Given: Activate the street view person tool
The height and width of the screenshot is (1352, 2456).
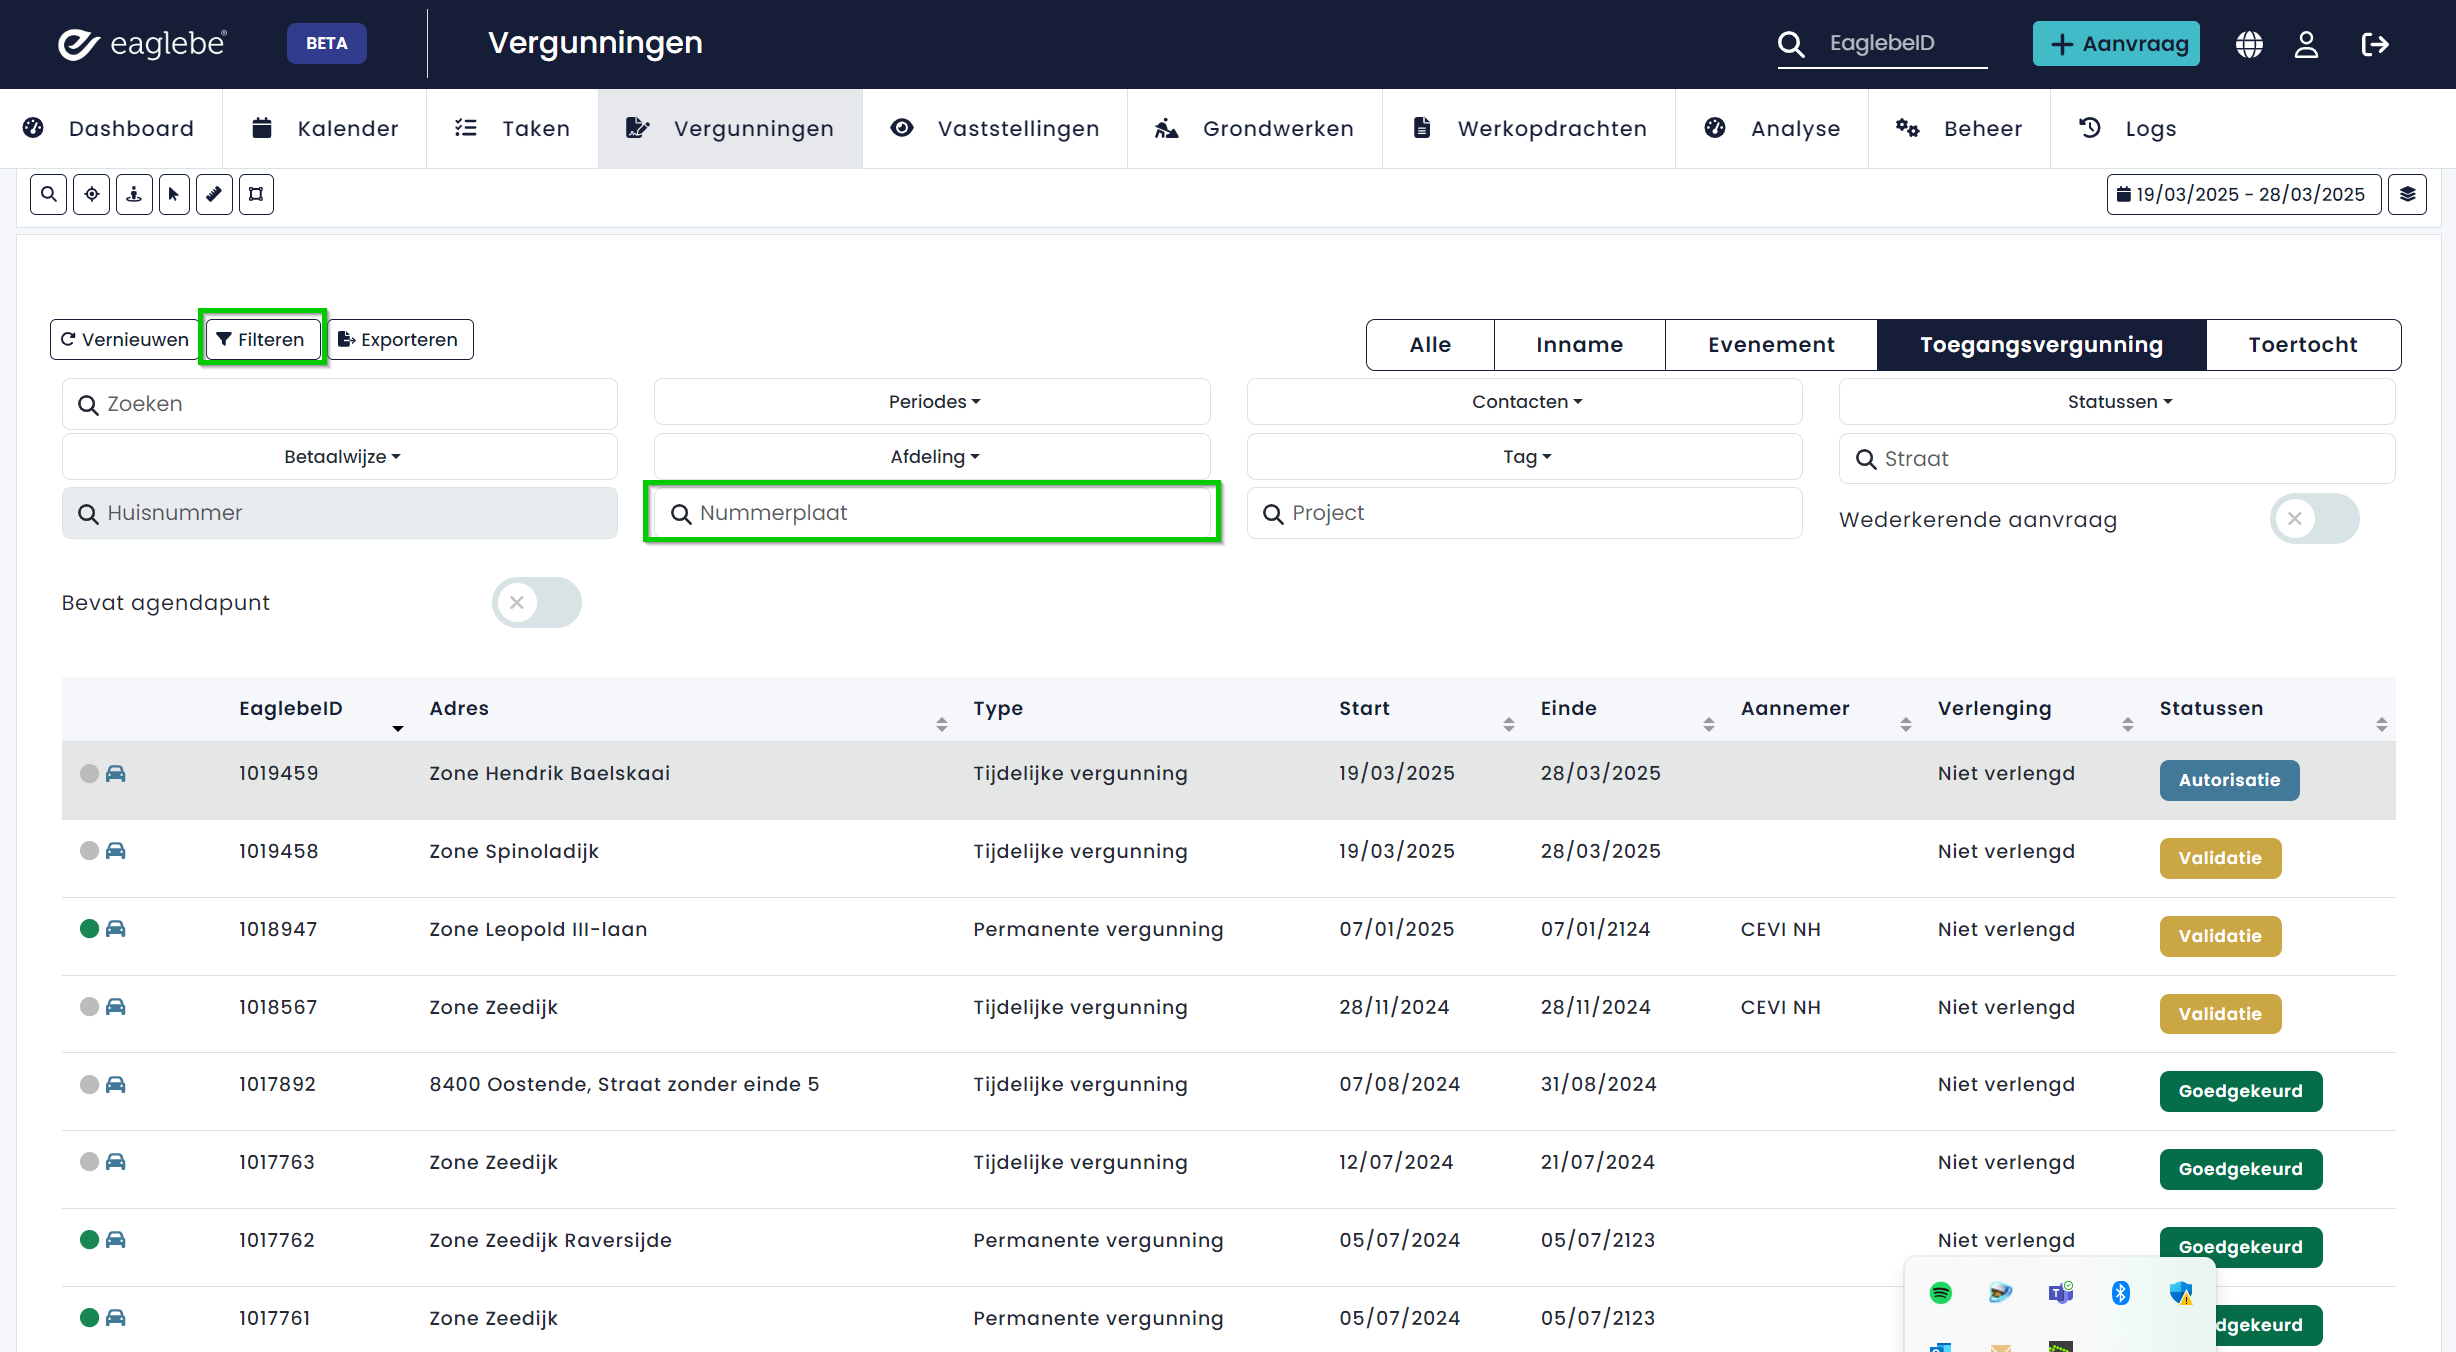Looking at the screenshot, I should (133, 194).
